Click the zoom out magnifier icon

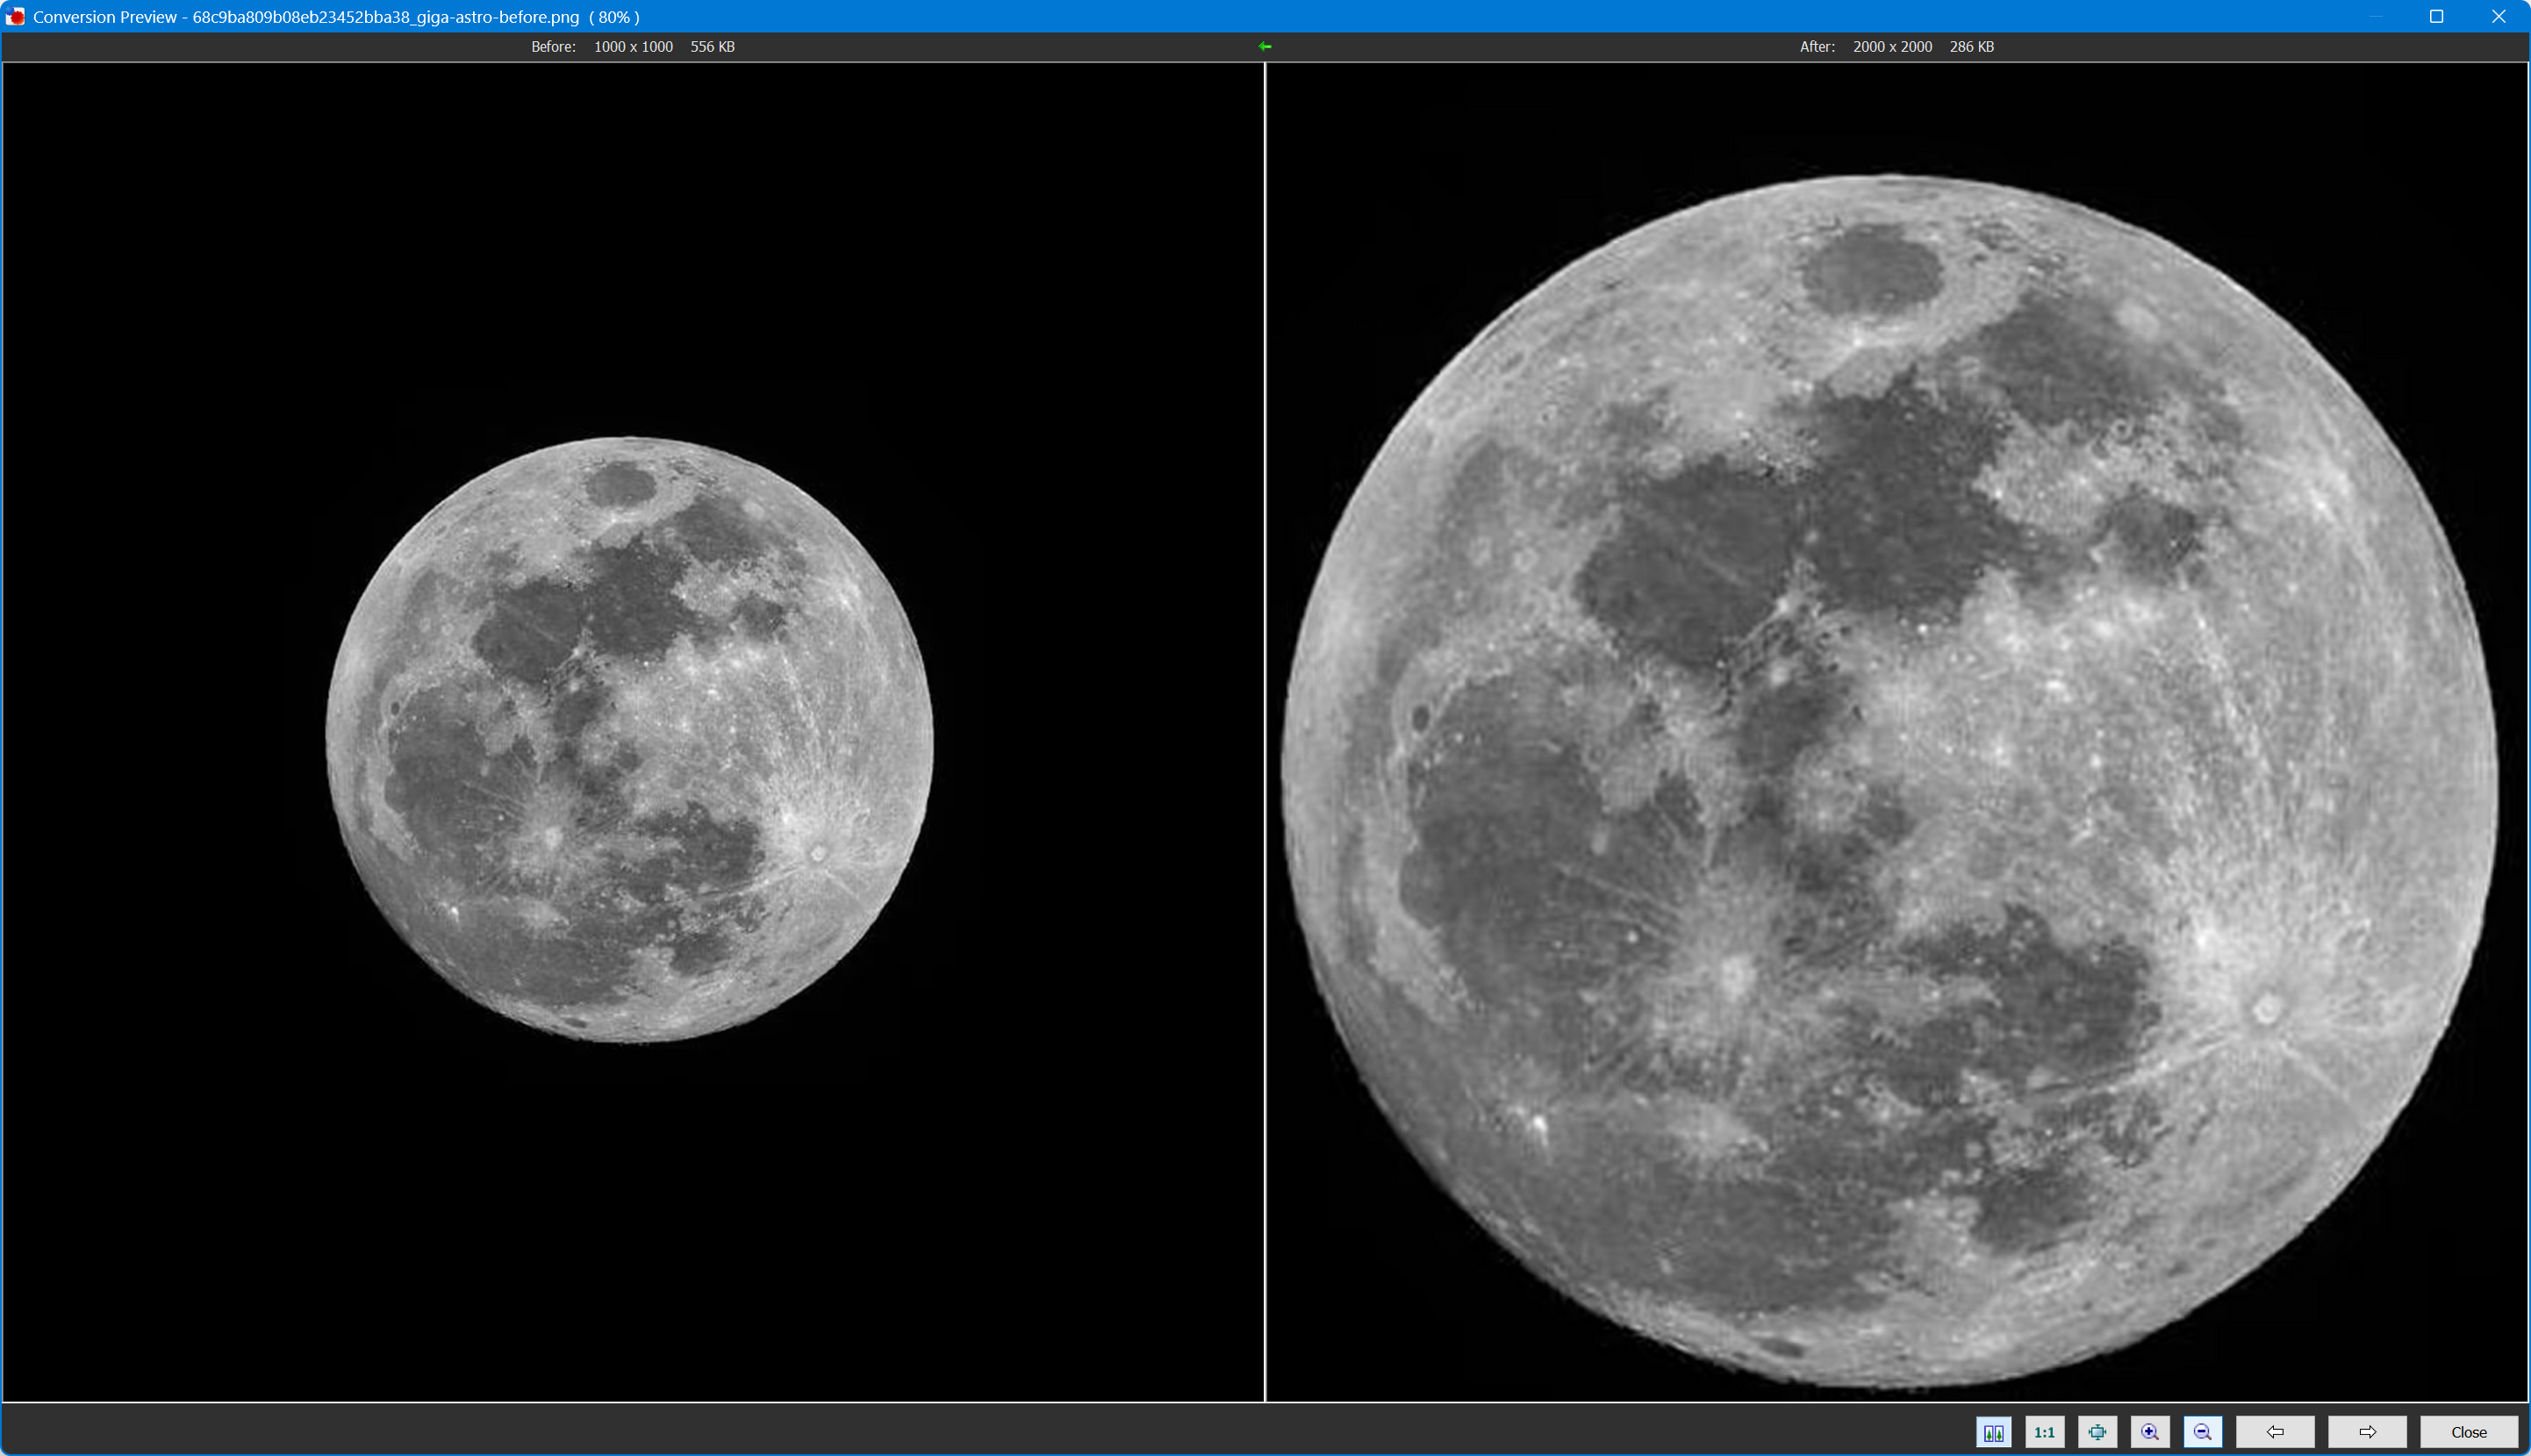(x=2202, y=1432)
